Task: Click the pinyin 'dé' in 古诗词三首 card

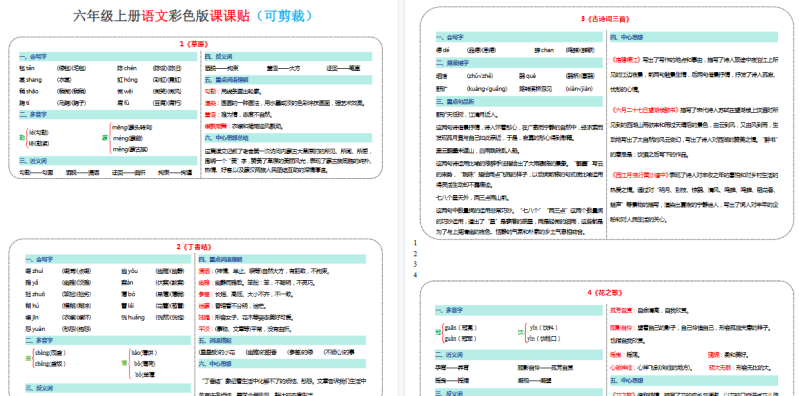Action: (445, 50)
